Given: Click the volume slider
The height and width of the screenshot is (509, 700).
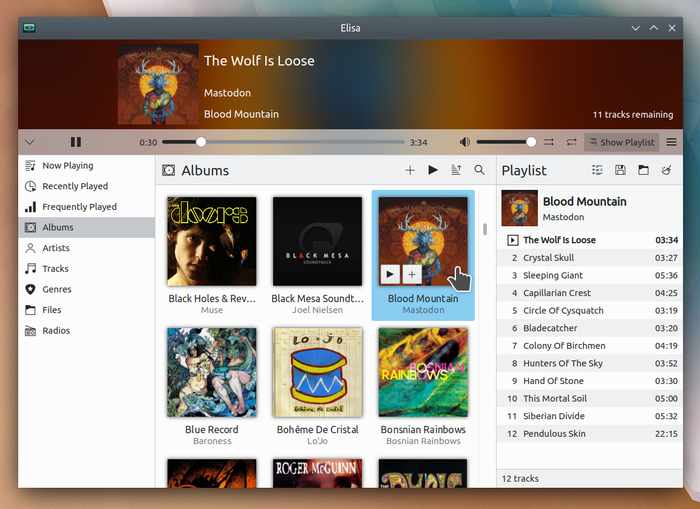Looking at the screenshot, I should (506, 142).
